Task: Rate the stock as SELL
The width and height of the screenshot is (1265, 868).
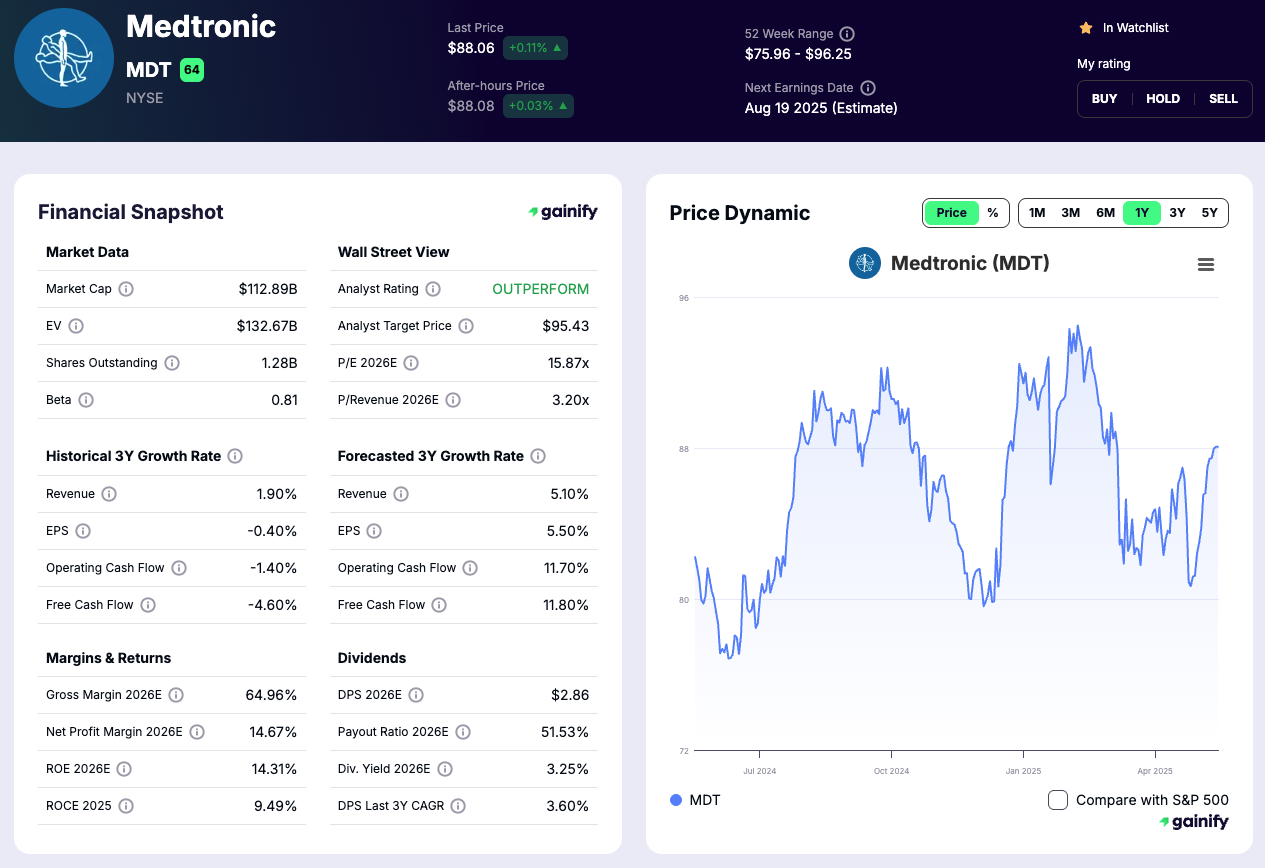Action: click(1223, 99)
